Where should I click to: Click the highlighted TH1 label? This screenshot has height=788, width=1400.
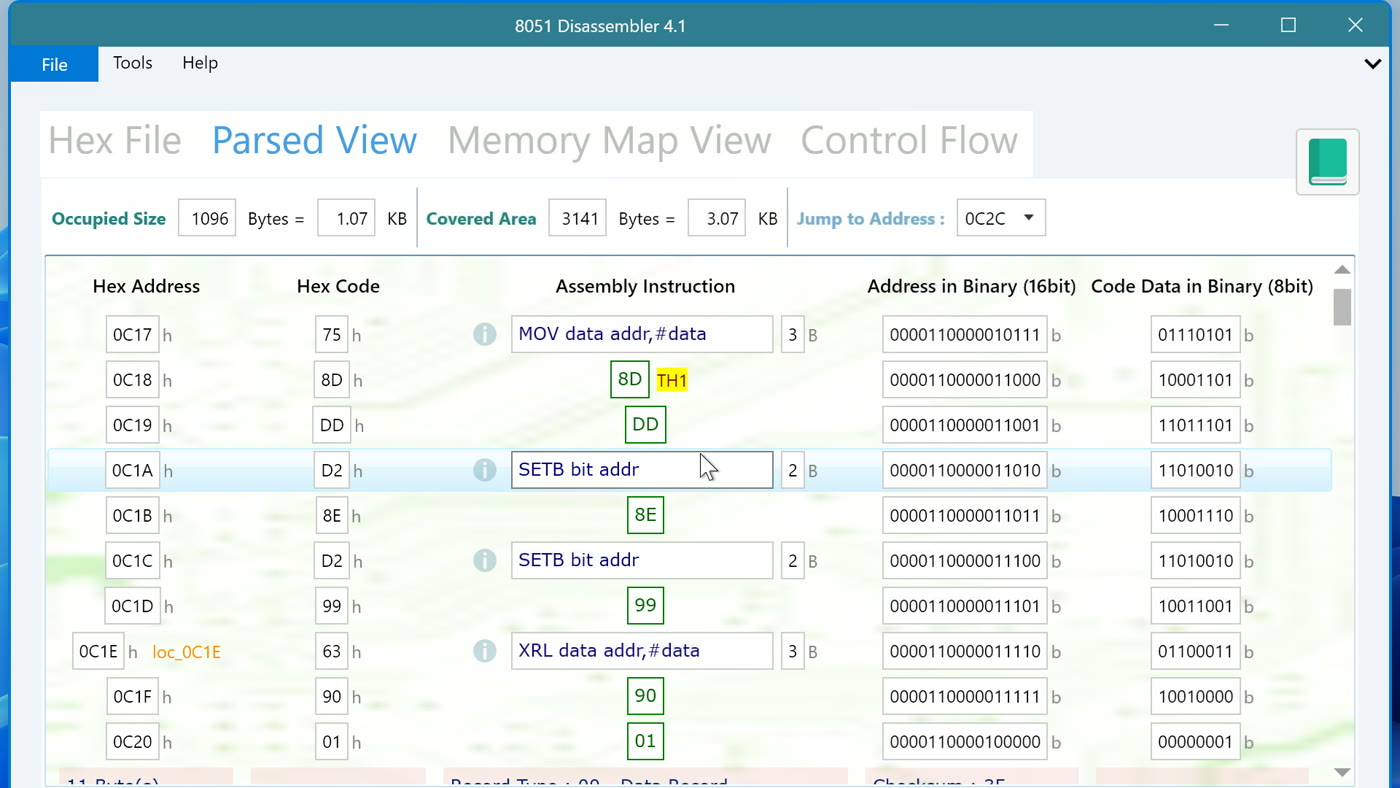[672, 380]
